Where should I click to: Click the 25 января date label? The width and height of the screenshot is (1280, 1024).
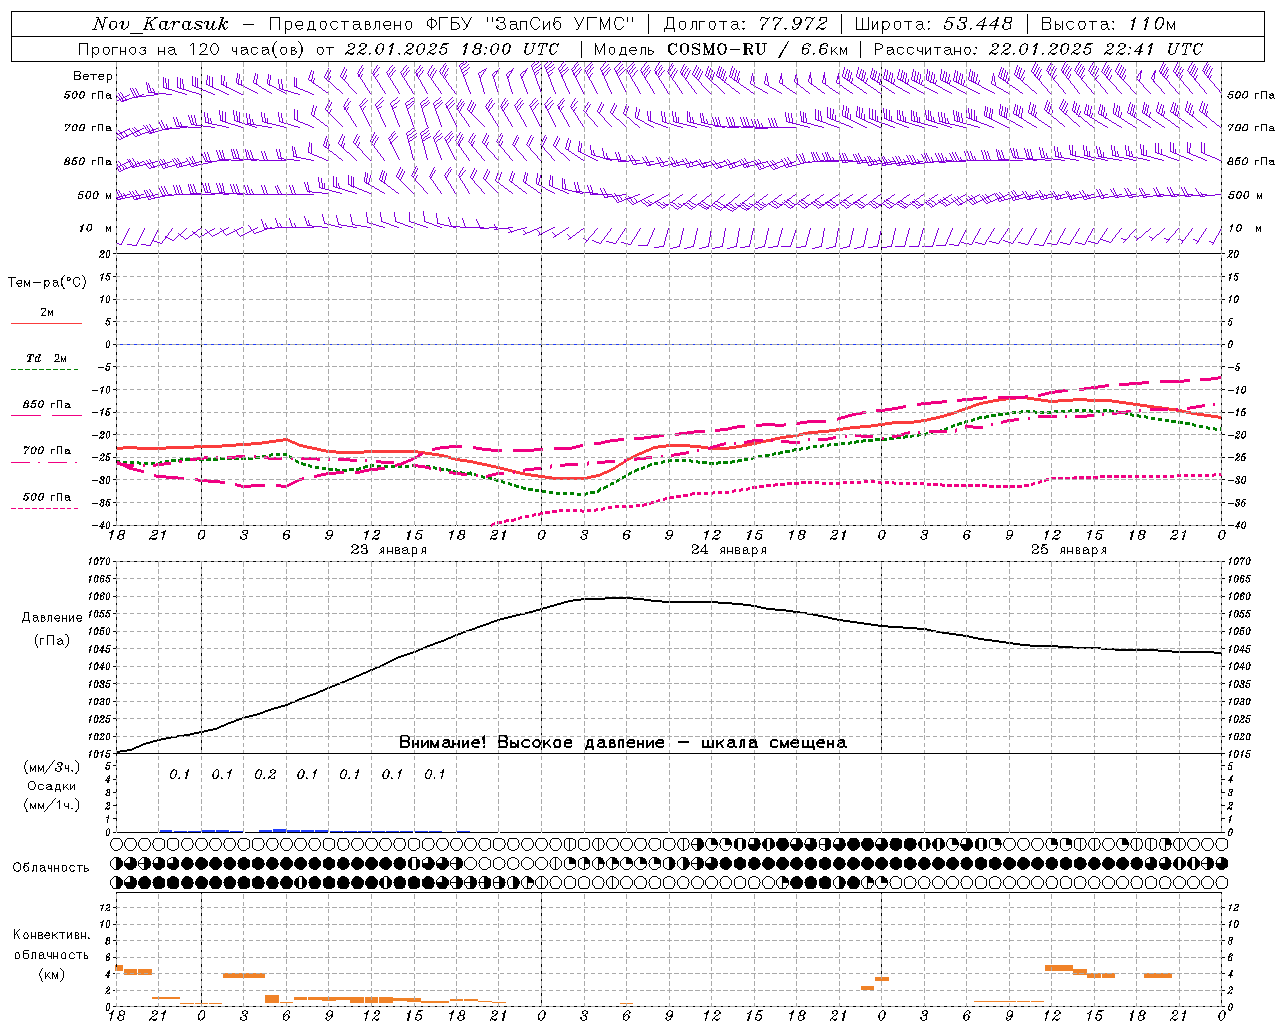click(1069, 550)
